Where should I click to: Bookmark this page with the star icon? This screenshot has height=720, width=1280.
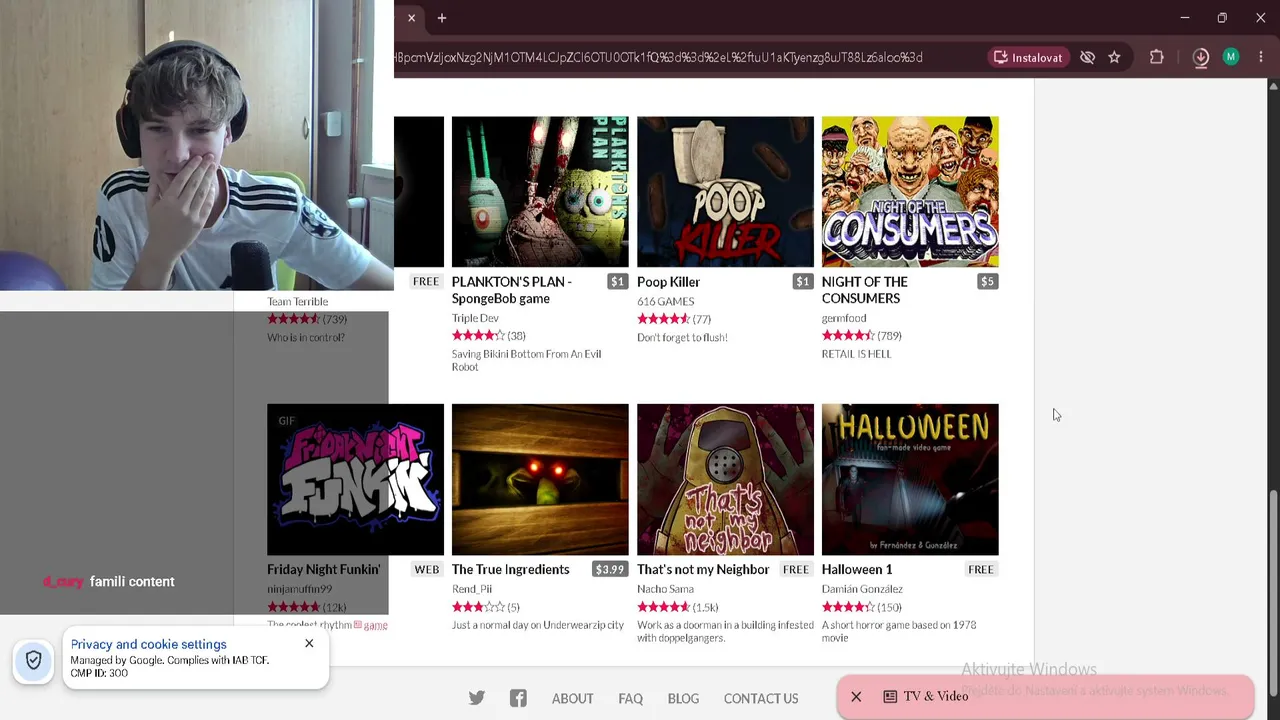point(1114,57)
